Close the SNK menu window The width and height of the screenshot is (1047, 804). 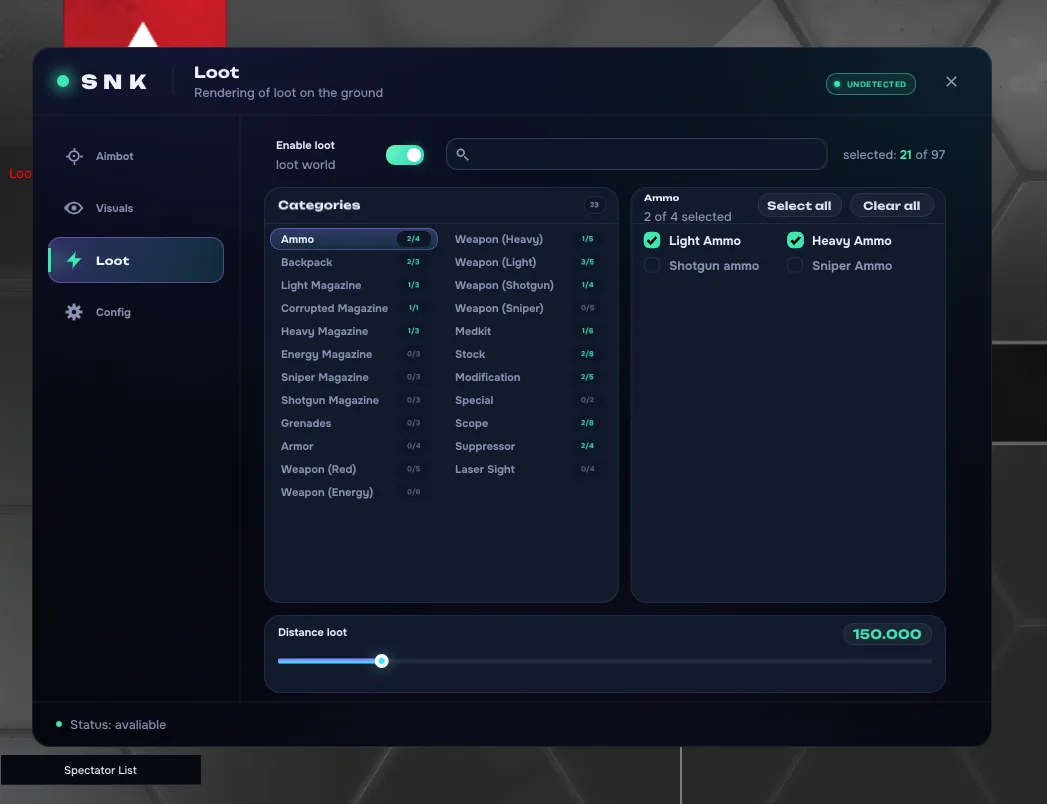[x=952, y=81]
